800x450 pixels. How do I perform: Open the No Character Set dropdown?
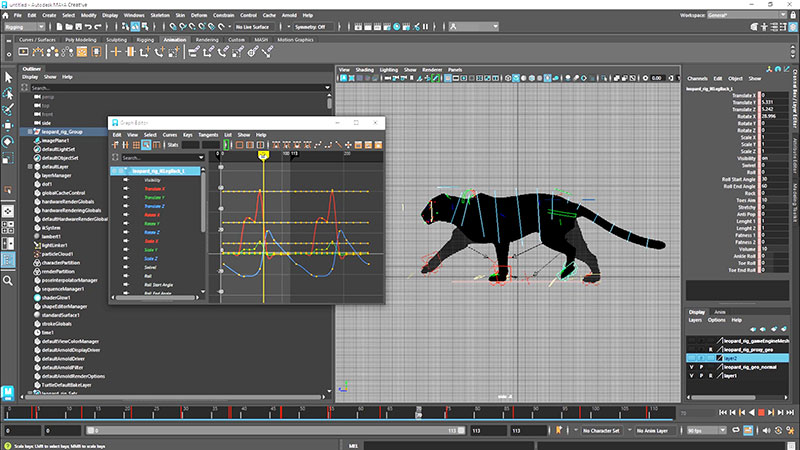[x=604, y=431]
